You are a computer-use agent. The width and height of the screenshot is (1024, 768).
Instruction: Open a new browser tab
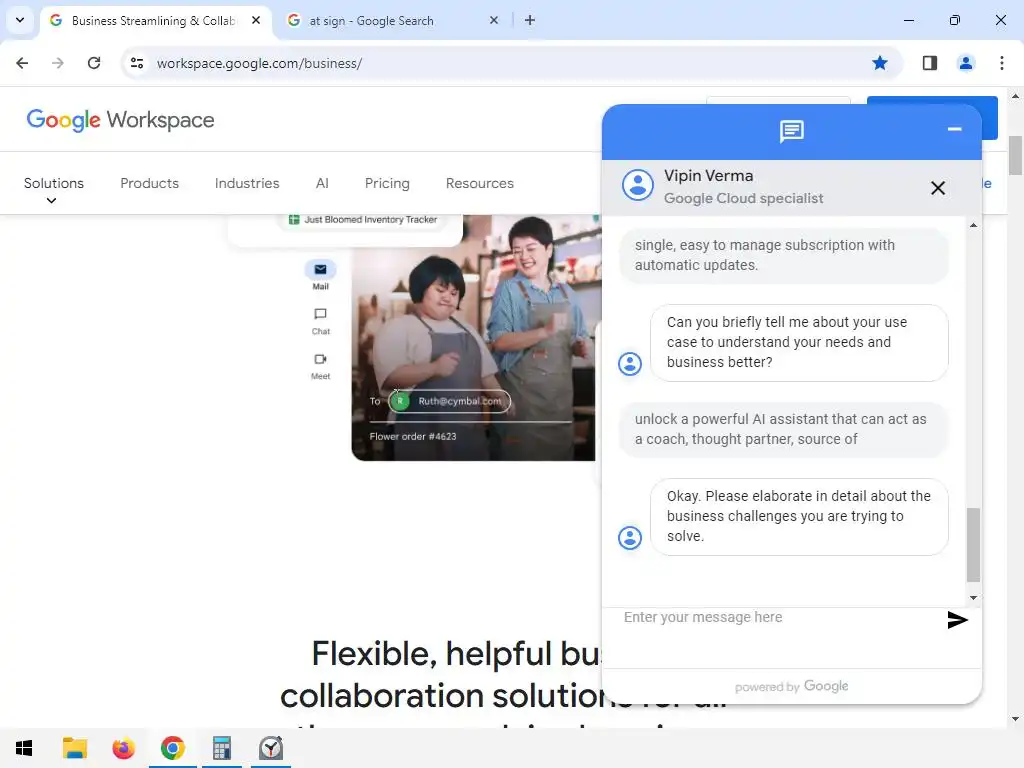point(530,20)
